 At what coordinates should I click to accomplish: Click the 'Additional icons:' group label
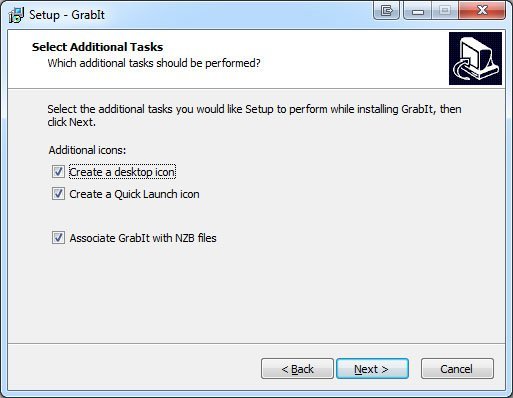[87, 150]
